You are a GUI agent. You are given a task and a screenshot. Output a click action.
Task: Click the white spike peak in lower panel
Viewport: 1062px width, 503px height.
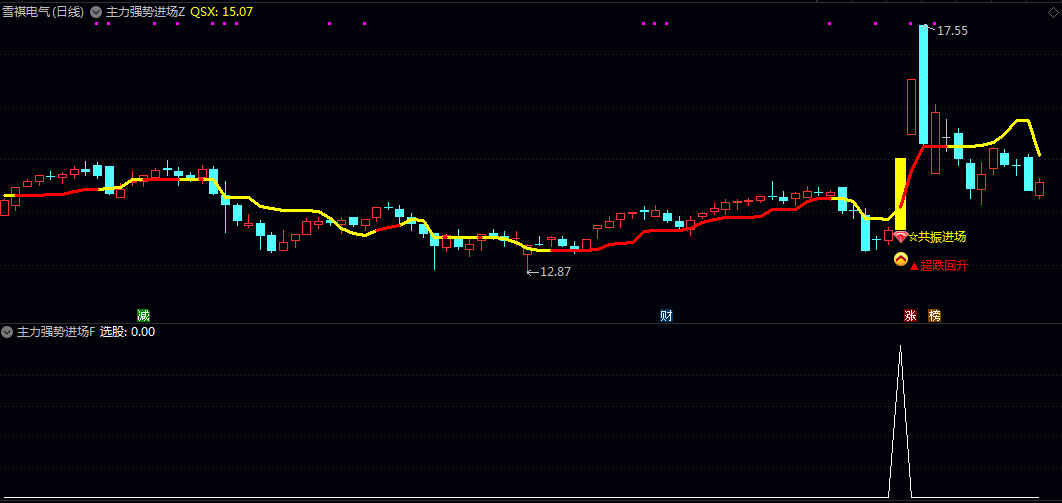pos(900,347)
